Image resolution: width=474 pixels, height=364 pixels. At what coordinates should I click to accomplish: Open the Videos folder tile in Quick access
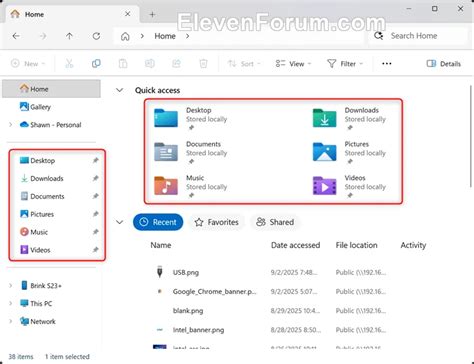349,186
